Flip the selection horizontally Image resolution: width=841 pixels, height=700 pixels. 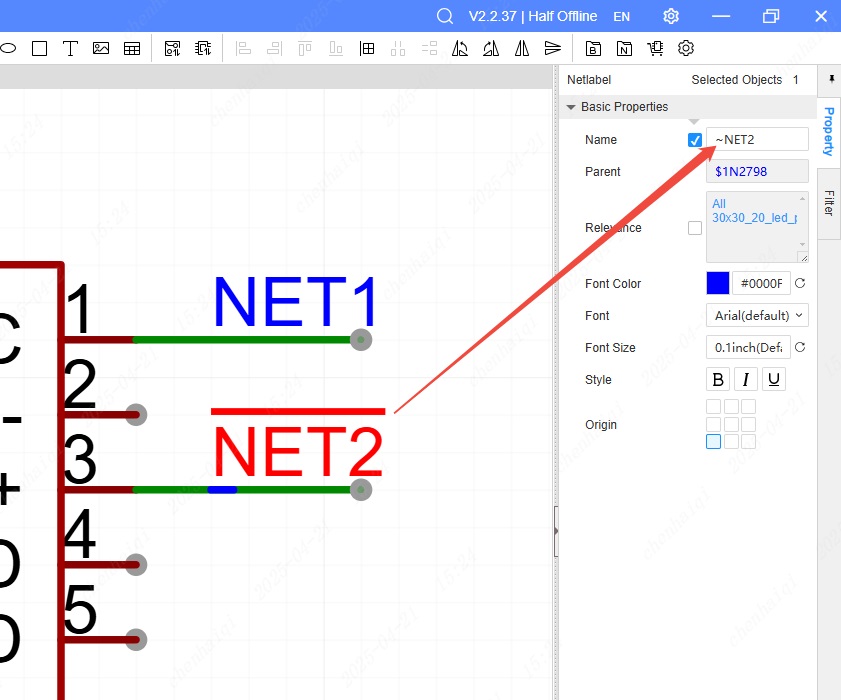click(522, 48)
